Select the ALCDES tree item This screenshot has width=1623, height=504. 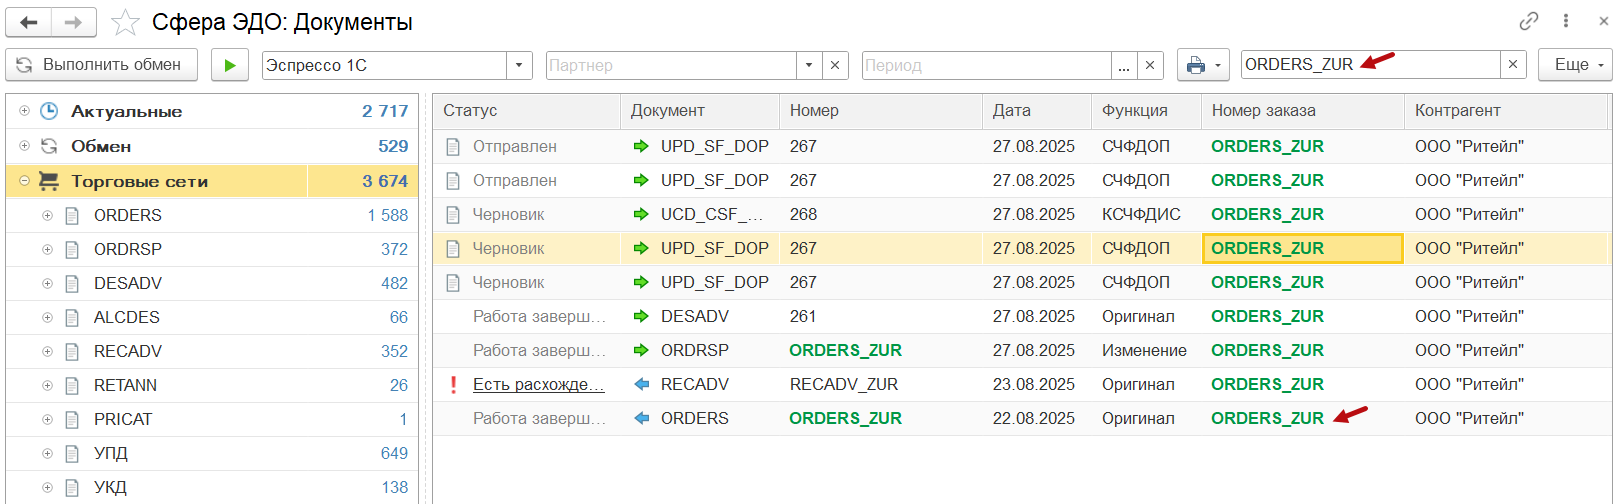(x=127, y=318)
